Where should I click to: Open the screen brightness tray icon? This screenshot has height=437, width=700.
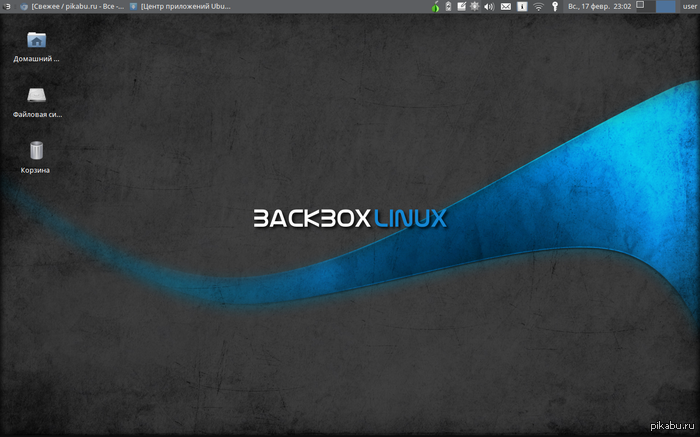(474, 6)
